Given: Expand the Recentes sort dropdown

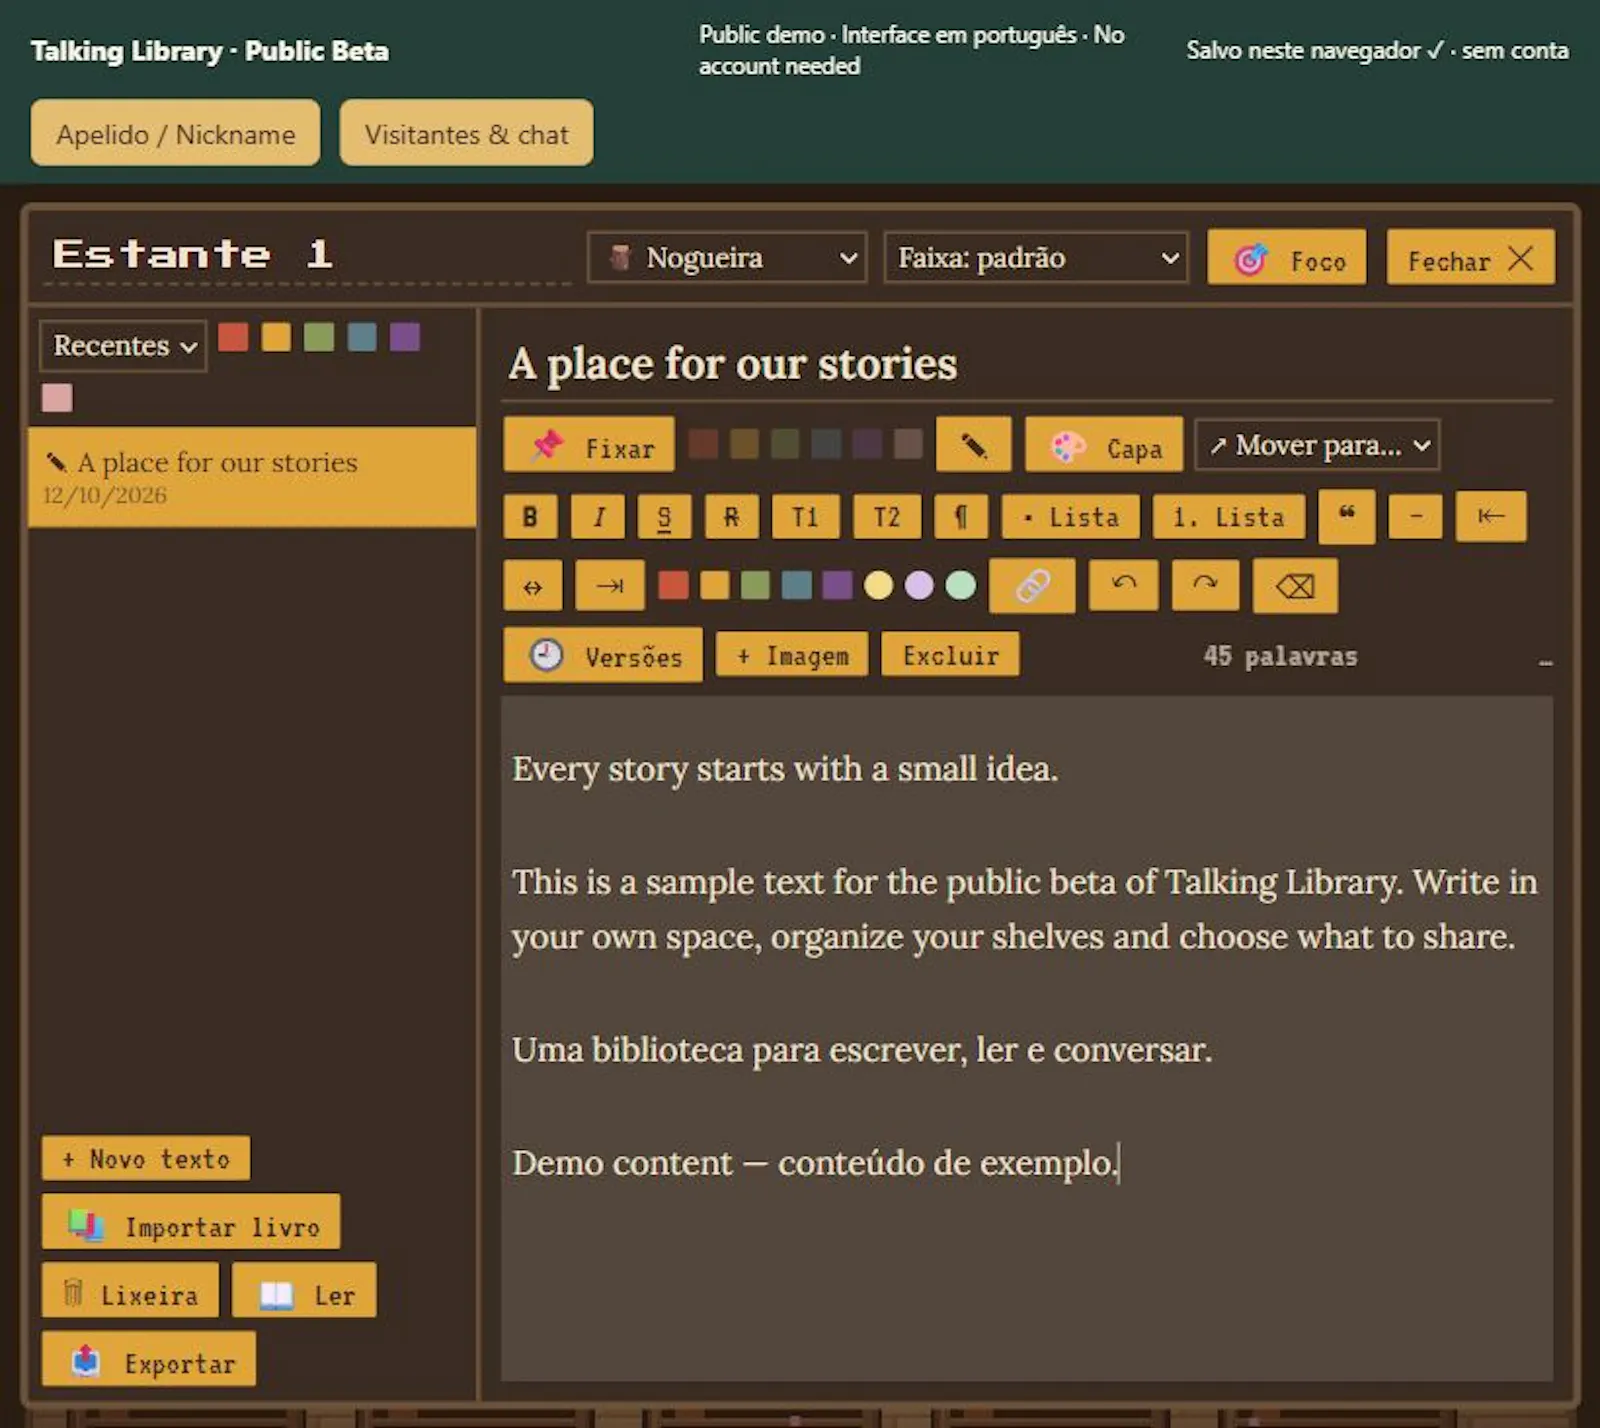Looking at the screenshot, I should tap(123, 346).
